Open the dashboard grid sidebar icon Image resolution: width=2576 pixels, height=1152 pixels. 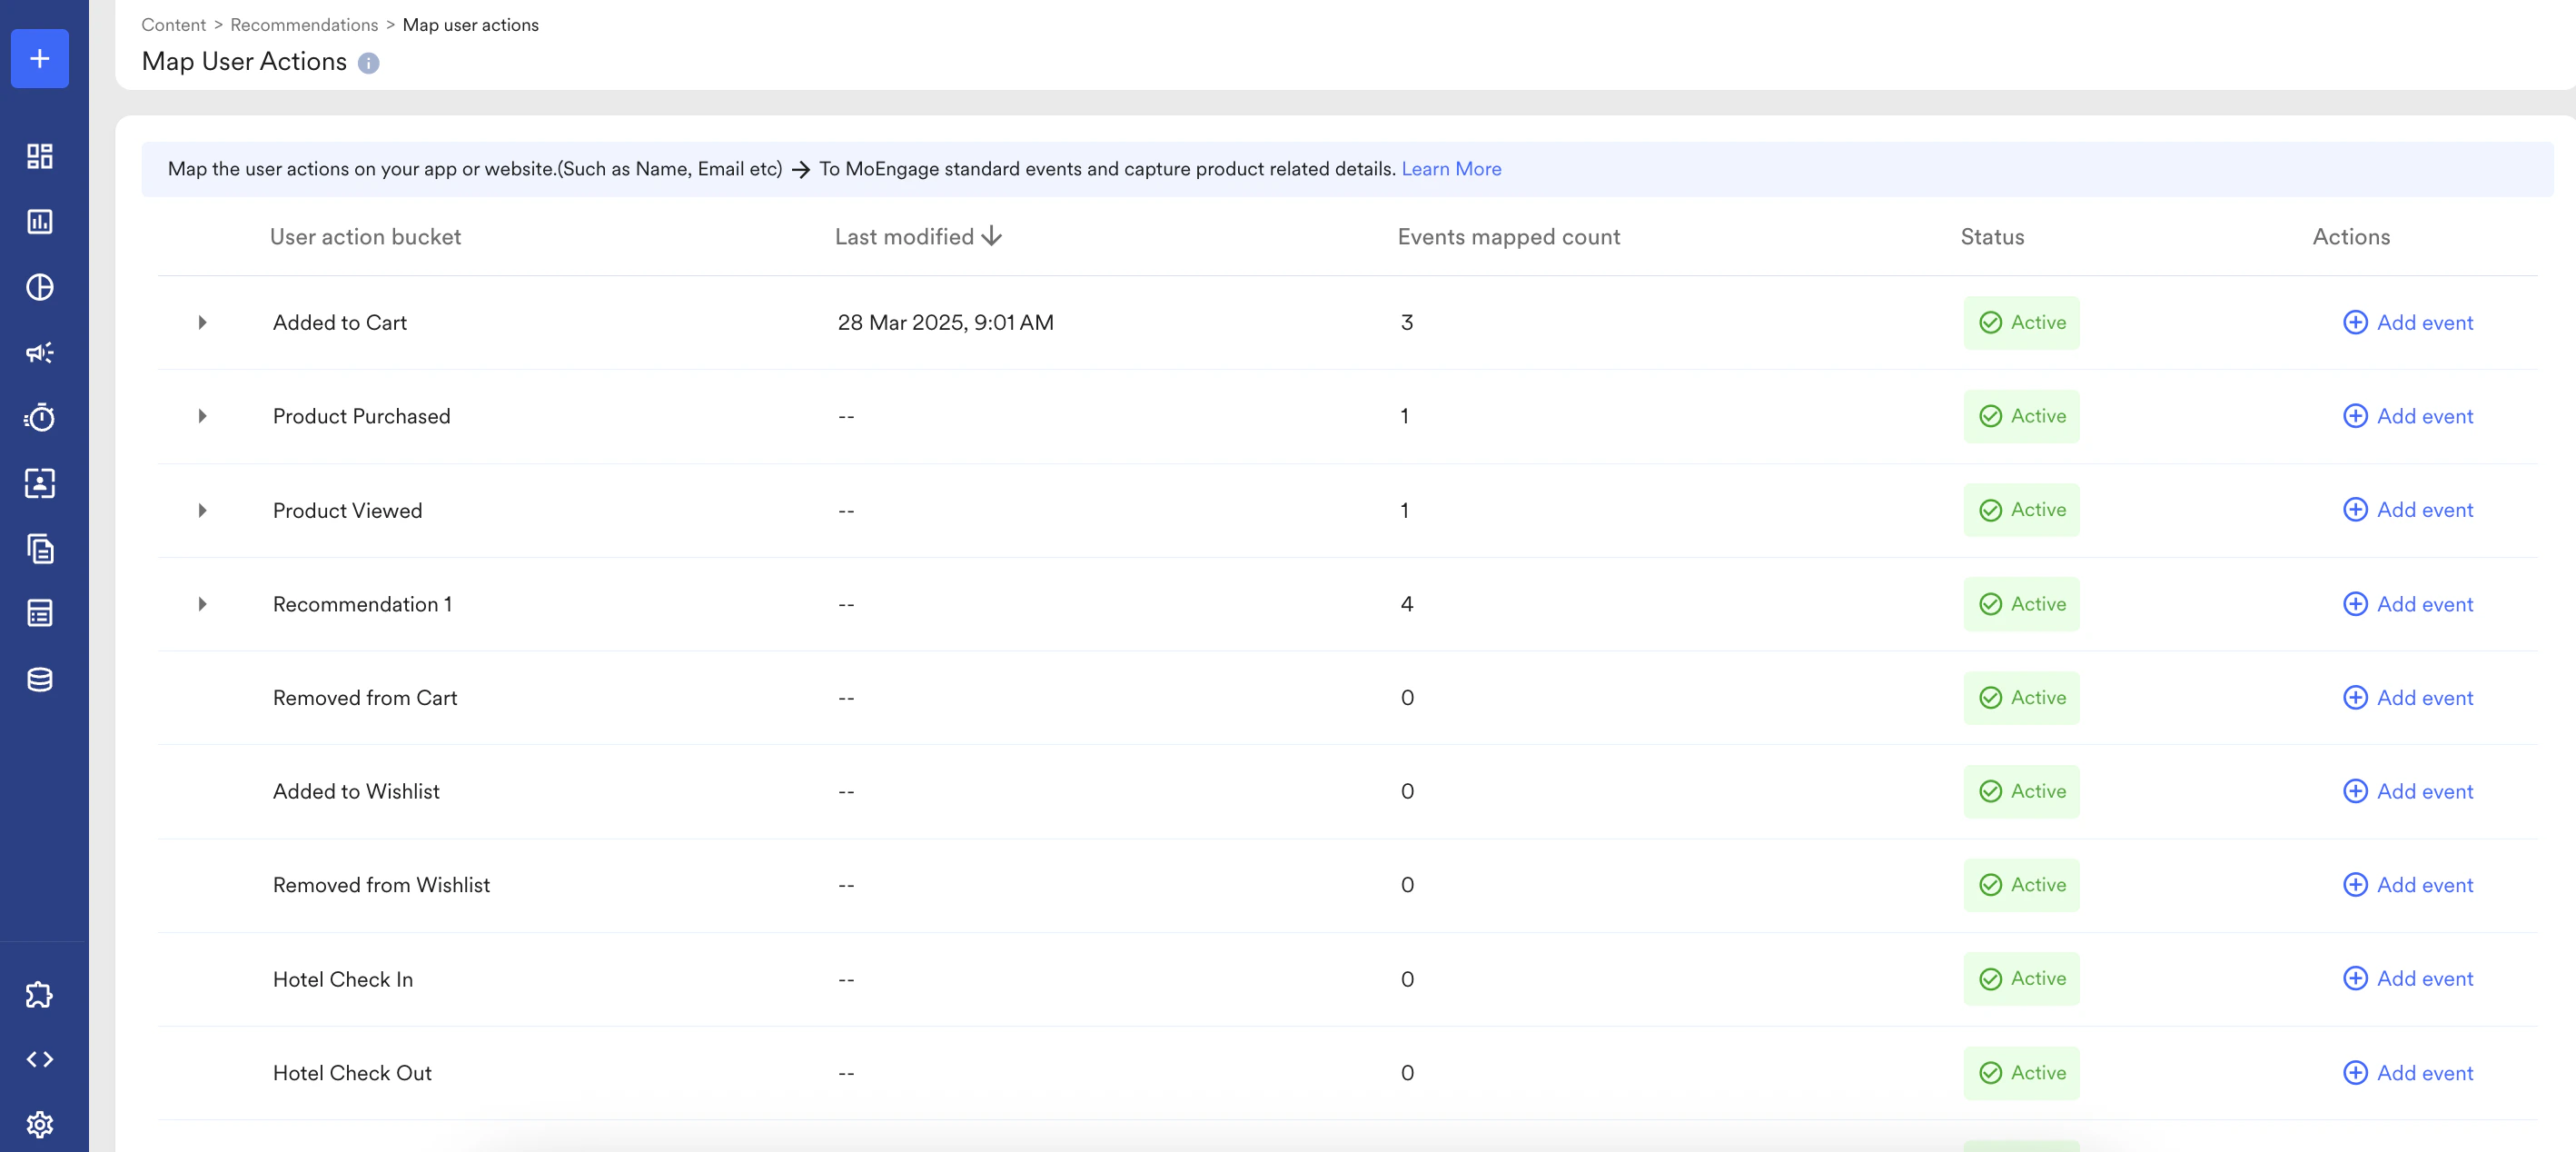pyautogui.click(x=40, y=156)
